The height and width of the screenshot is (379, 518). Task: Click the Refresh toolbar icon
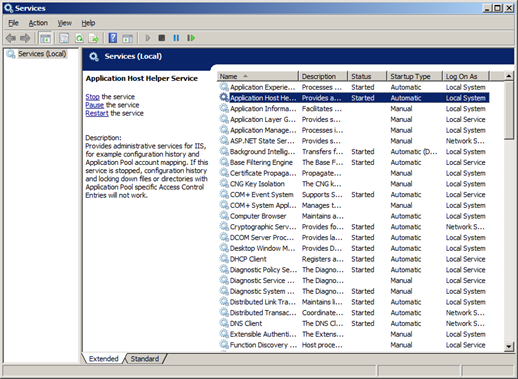pyautogui.click(x=79, y=38)
